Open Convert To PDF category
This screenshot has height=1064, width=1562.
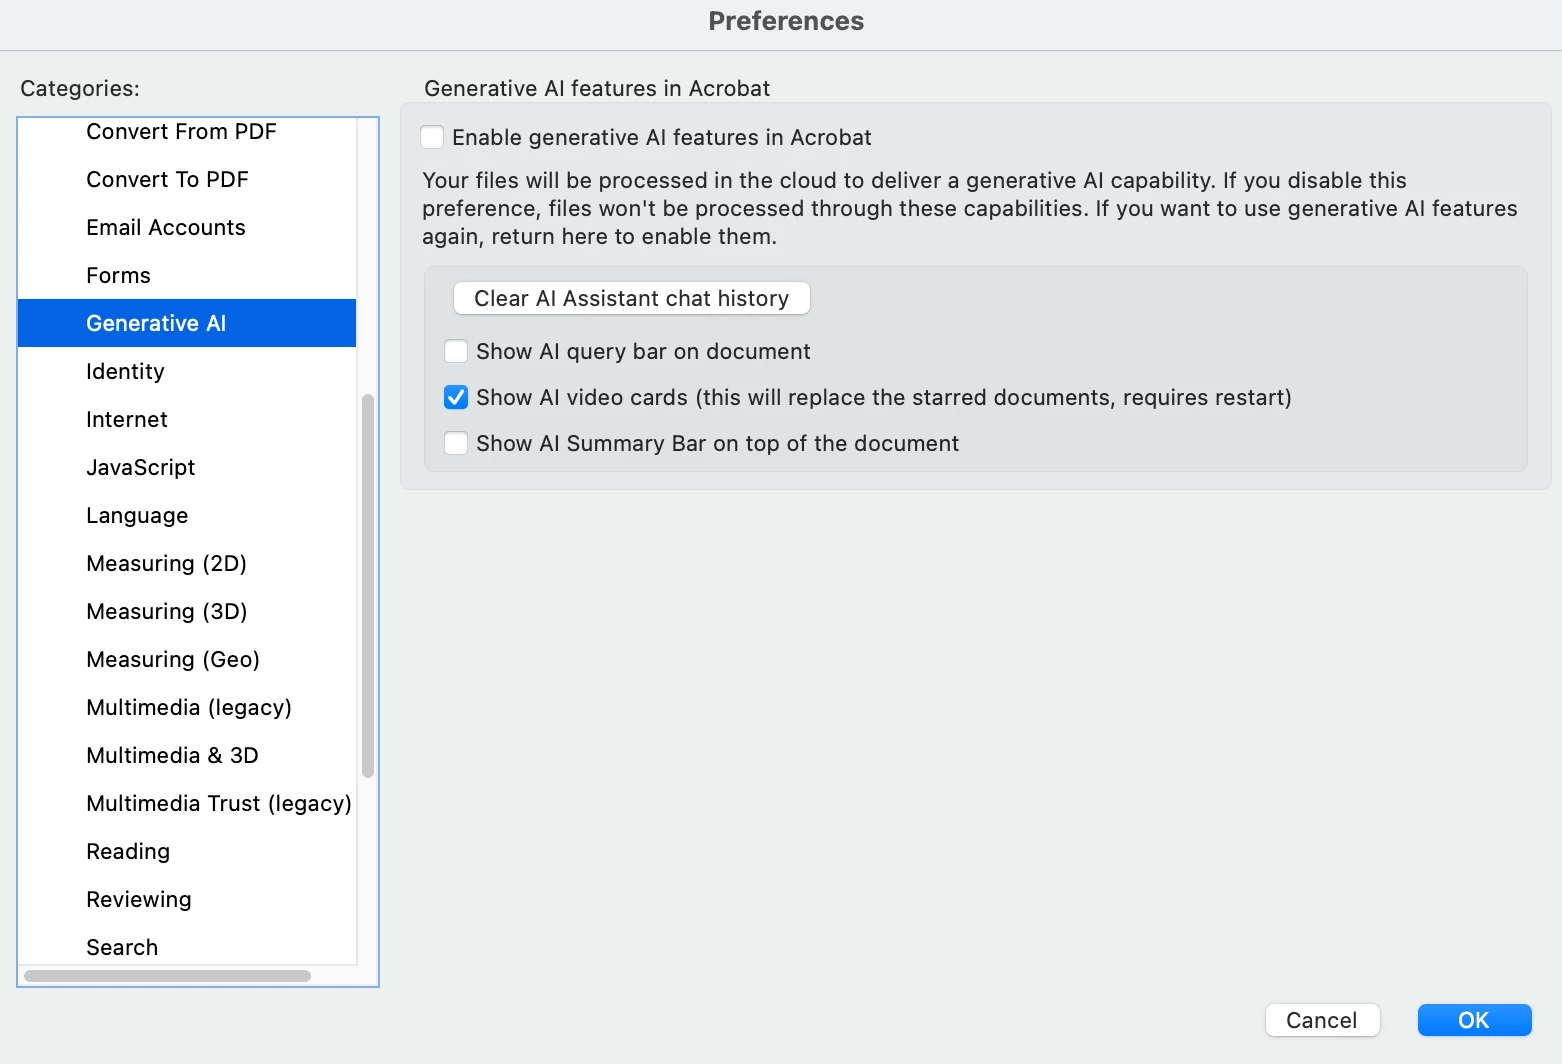[187, 179]
